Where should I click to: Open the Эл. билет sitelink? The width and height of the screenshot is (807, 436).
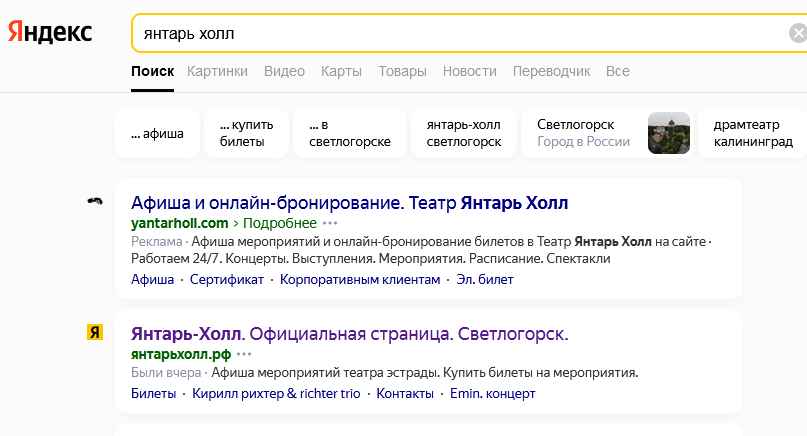tap(485, 280)
